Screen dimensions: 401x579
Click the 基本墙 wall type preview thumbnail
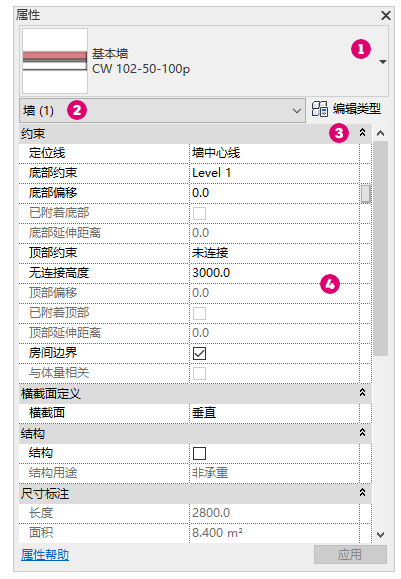pos(55,61)
